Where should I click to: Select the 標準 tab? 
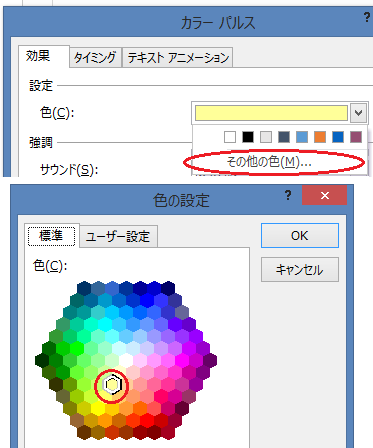[52, 236]
